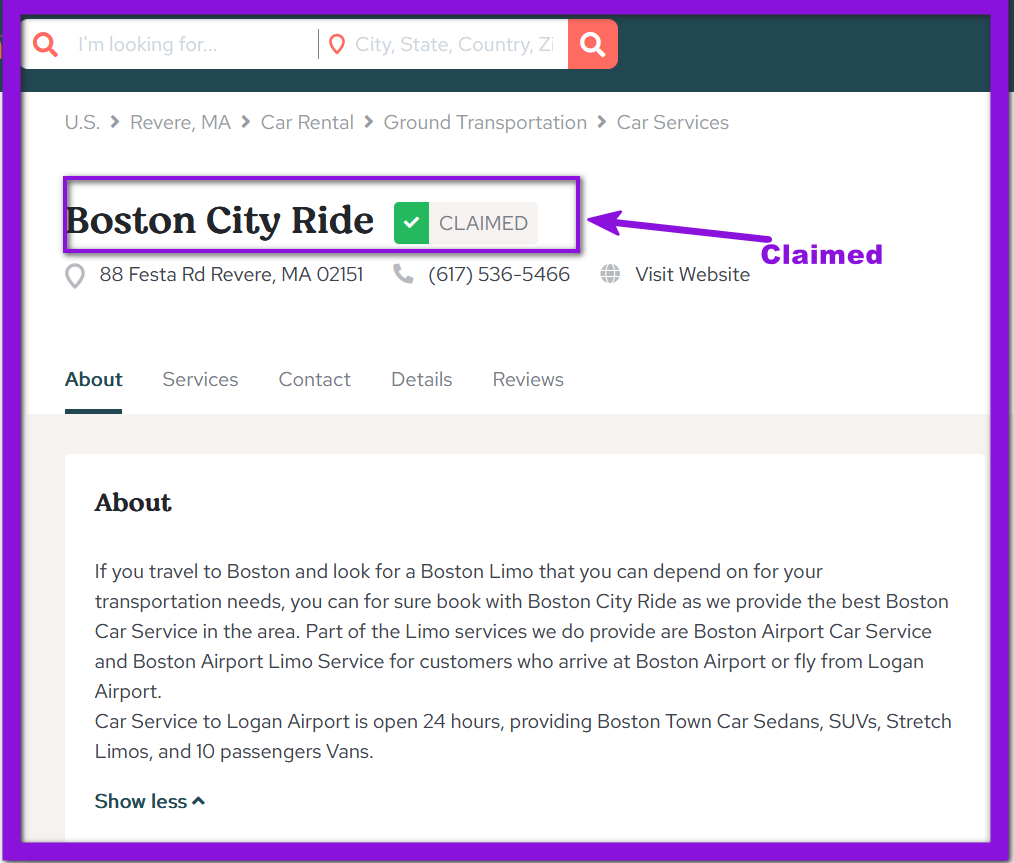This screenshot has width=1014, height=863.
Task: Click the CLAIMED label next to the business name
Action: pyautogui.click(x=483, y=223)
